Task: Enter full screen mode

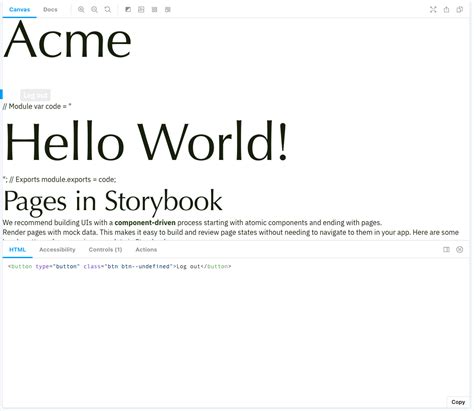Action: click(x=433, y=10)
